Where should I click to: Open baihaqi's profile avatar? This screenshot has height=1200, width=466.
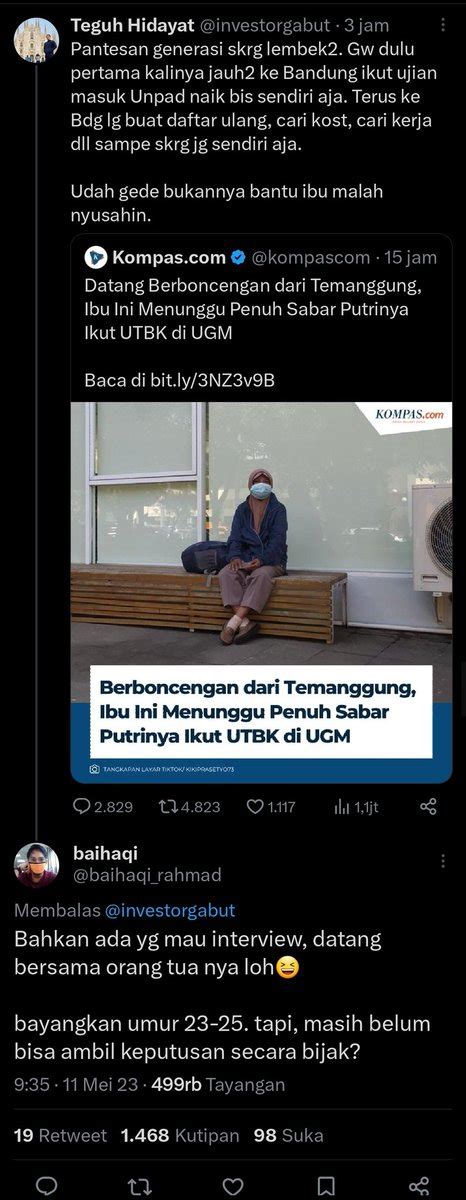click(x=36, y=865)
